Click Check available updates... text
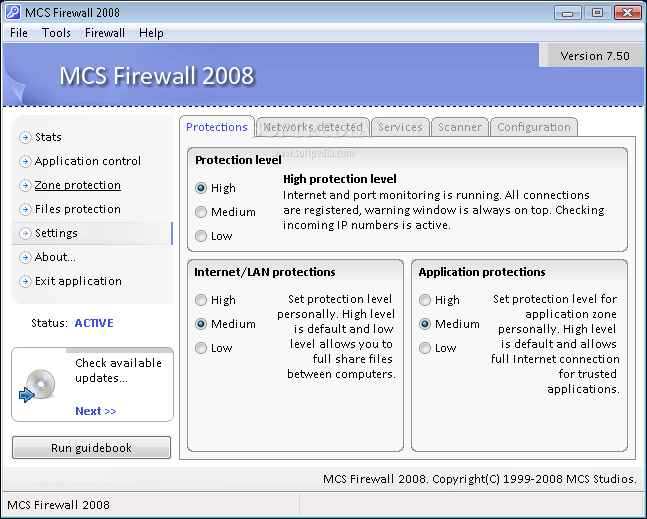647x519 pixels. point(118,370)
